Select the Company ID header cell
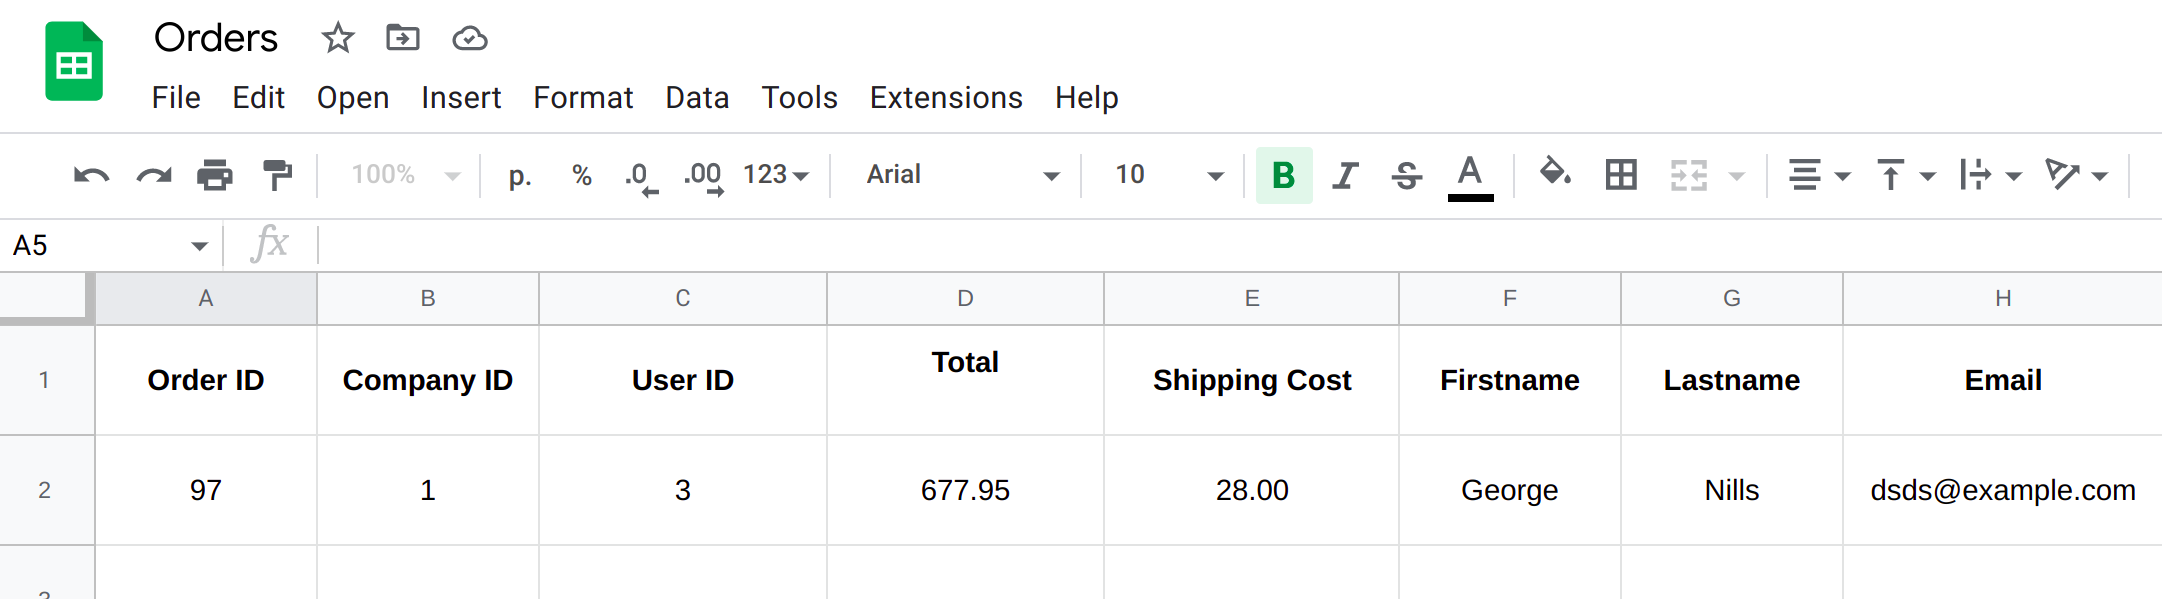Image resolution: width=2162 pixels, height=599 pixels. [x=428, y=380]
